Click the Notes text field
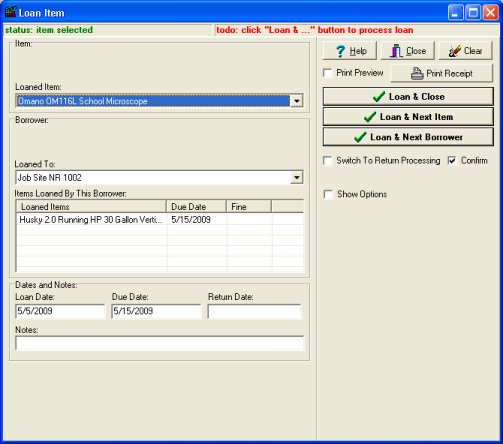This screenshot has width=503, height=444. pos(160,343)
